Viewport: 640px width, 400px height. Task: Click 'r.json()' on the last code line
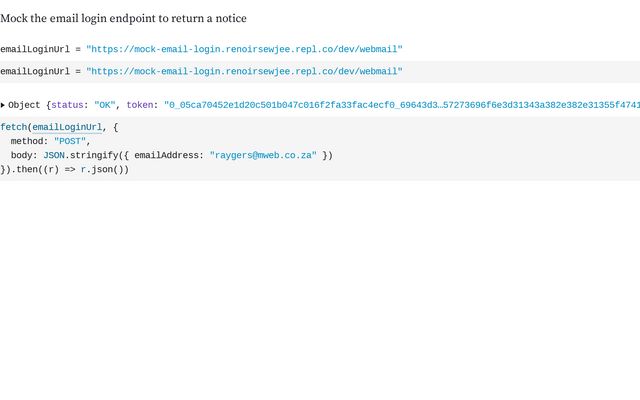click(105, 169)
